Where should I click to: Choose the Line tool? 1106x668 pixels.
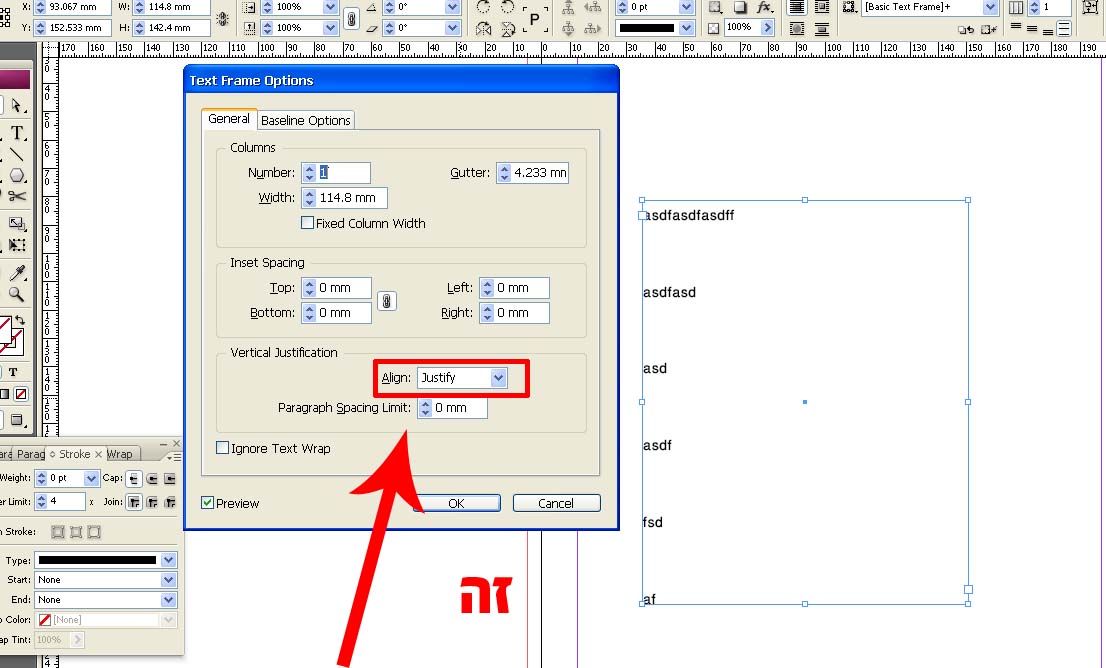(17, 155)
